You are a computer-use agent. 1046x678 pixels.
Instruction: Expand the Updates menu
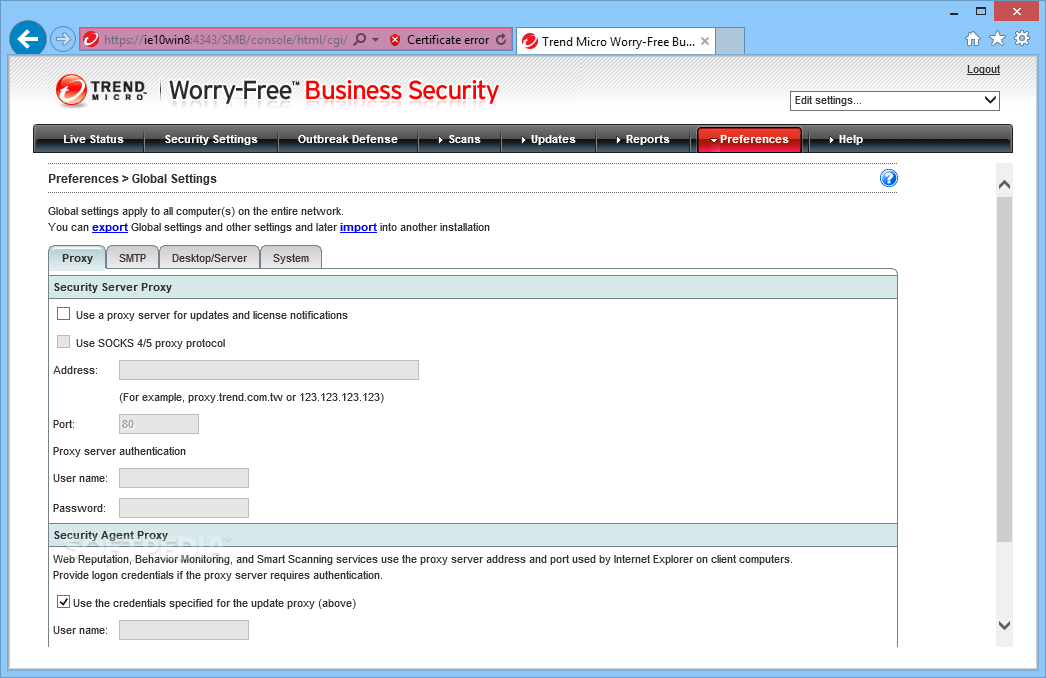point(548,139)
